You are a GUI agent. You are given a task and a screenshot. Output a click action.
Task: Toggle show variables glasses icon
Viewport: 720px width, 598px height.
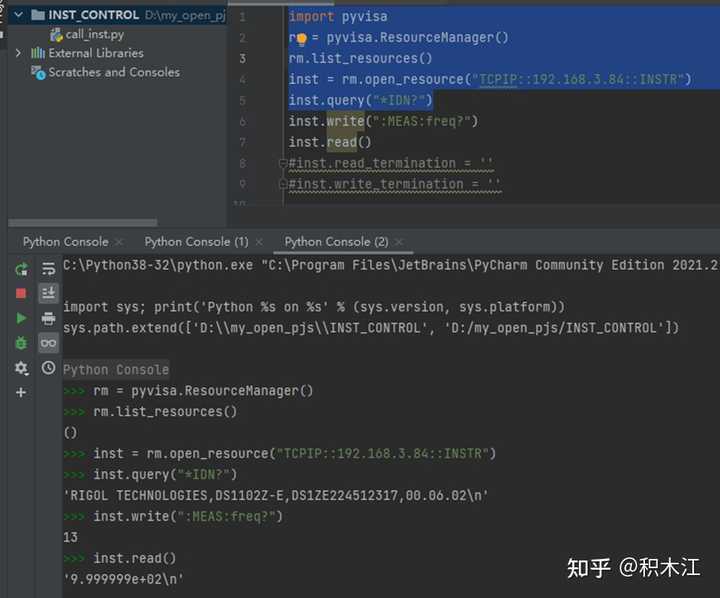click(x=48, y=343)
